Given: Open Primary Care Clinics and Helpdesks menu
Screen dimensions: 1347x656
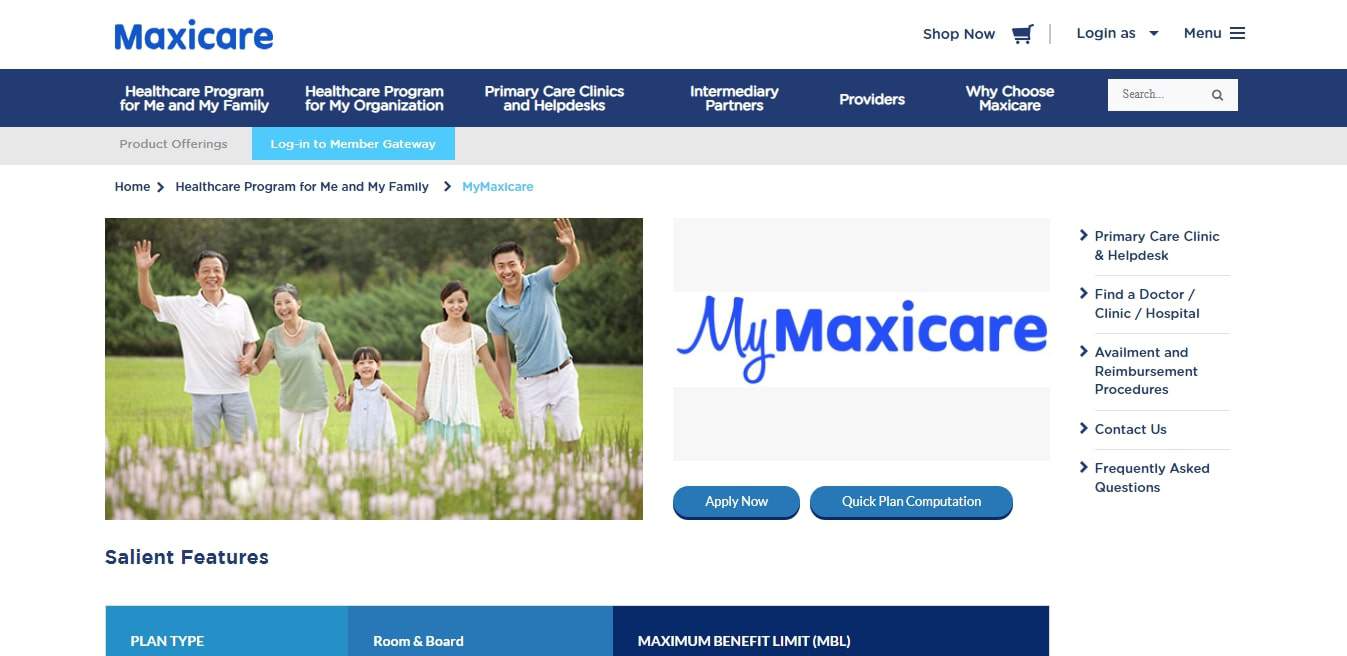Looking at the screenshot, I should click(x=554, y=98).
